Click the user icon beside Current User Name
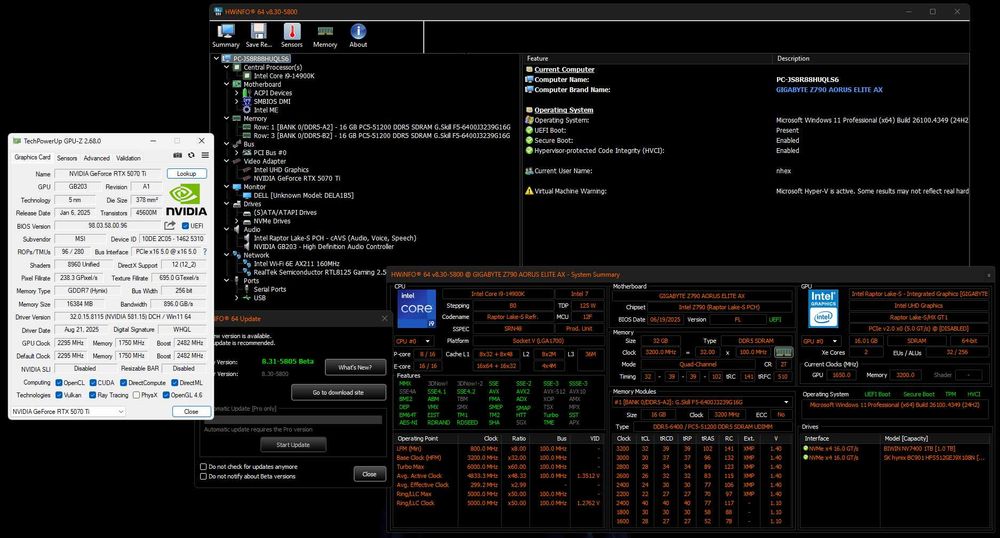Viewport: 1000px width, 538px height. coord(529,171)
